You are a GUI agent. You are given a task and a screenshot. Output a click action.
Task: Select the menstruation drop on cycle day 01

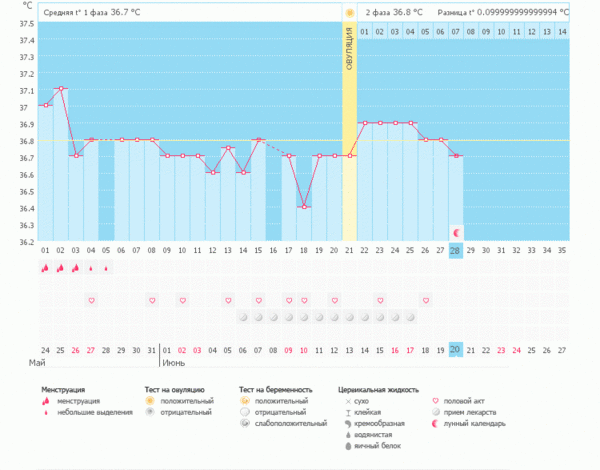tap(45, 268)
